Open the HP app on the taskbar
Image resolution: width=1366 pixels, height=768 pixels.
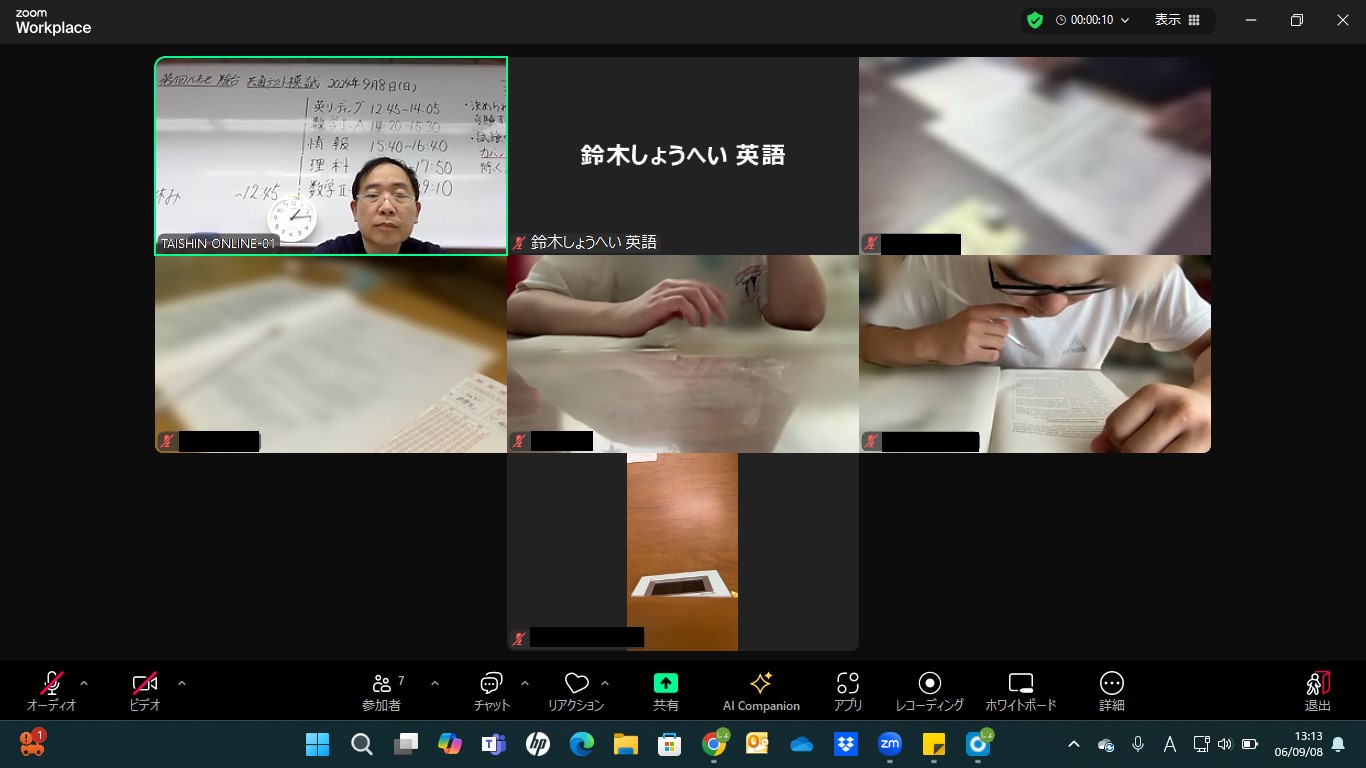(x=538, y=744)
